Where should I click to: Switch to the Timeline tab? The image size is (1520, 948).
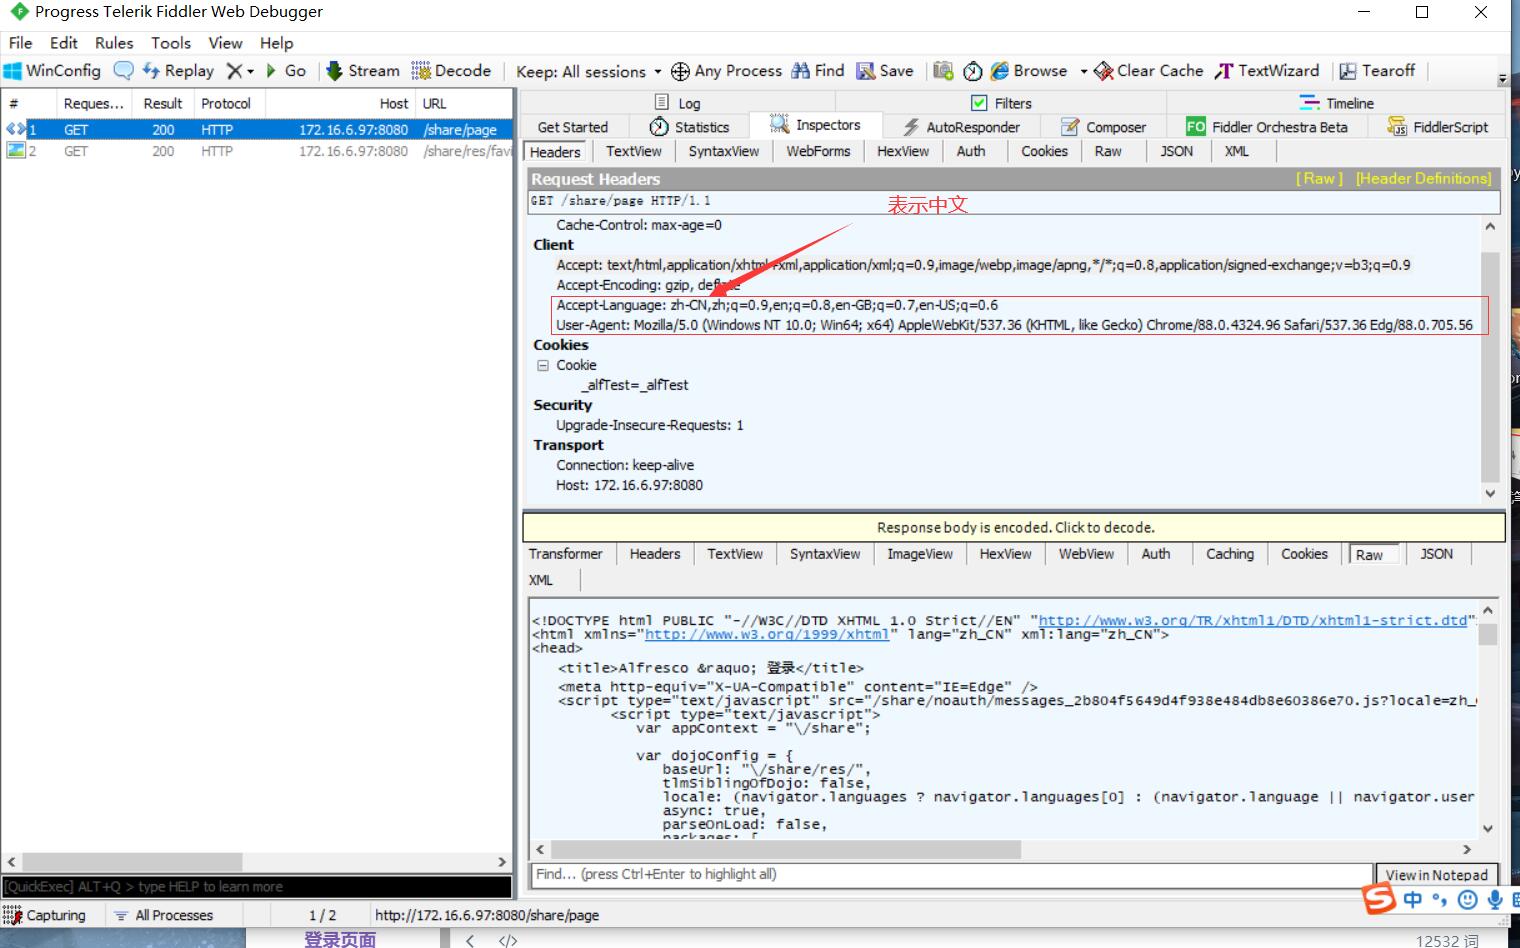tap(1336, 103)
